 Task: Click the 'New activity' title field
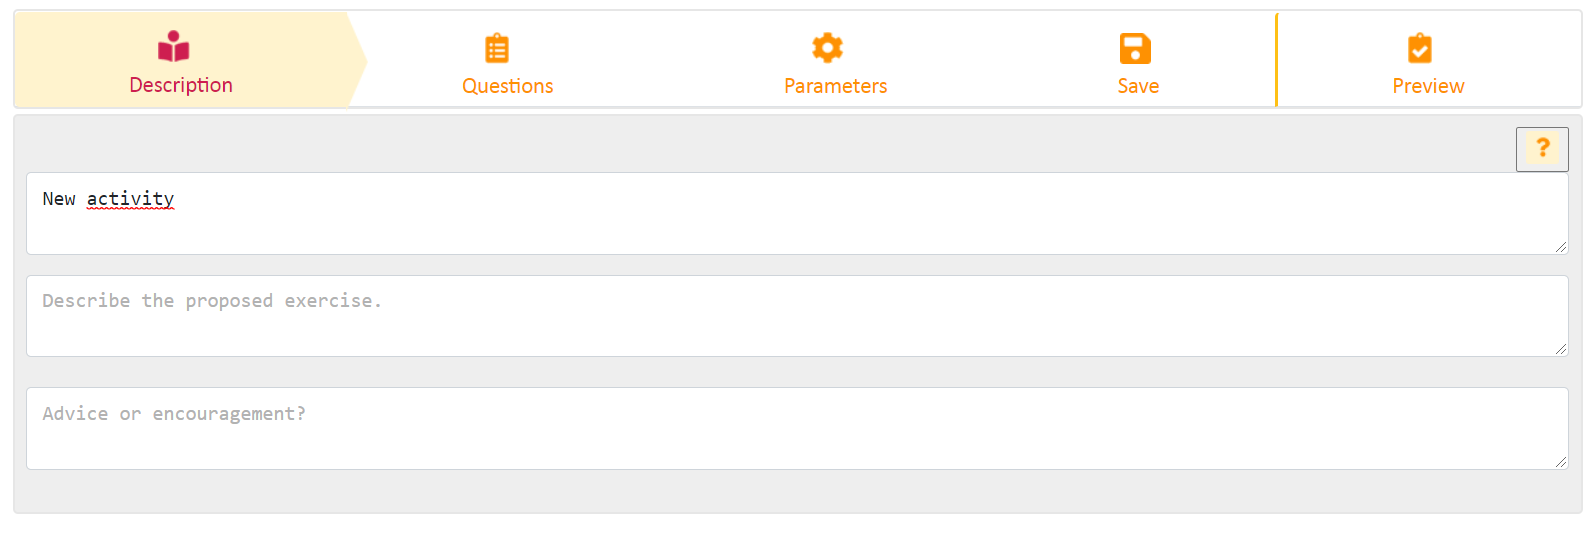click(797, 213)
